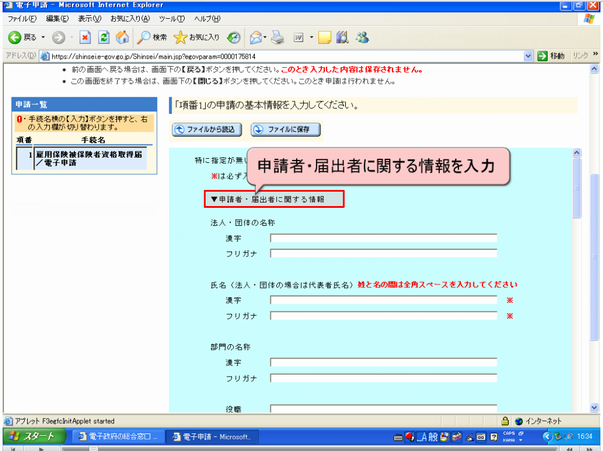Click the taskbar clock showing 16:34
The image size is (603, 451).
[x=584, y=436]
